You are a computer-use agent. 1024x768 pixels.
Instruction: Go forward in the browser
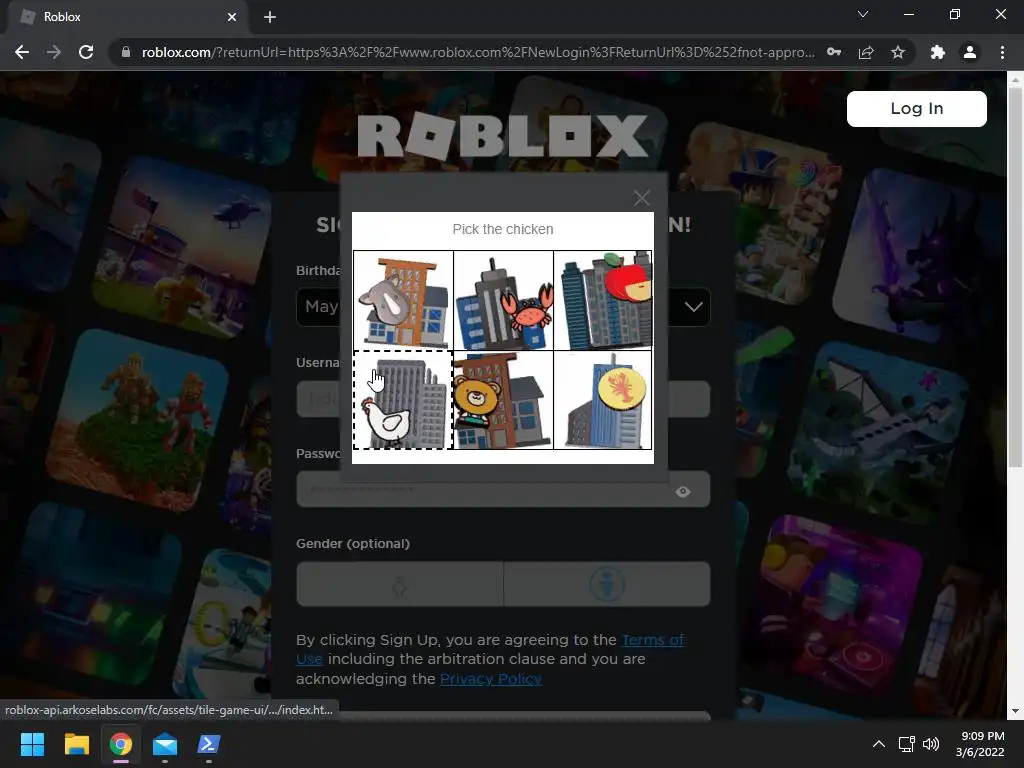point(54,52)
